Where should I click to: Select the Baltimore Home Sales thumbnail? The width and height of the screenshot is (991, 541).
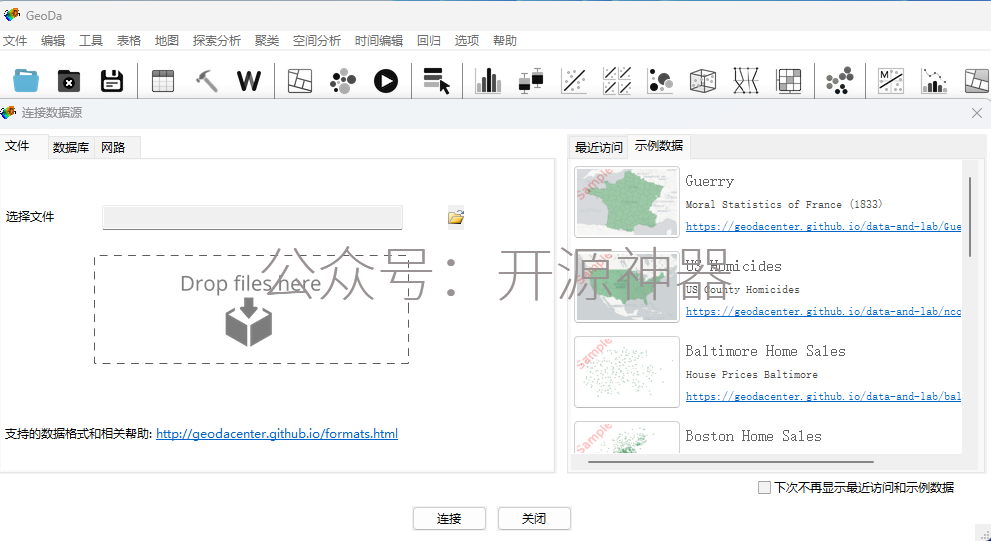pyautogui.click(x=626, y=372)
